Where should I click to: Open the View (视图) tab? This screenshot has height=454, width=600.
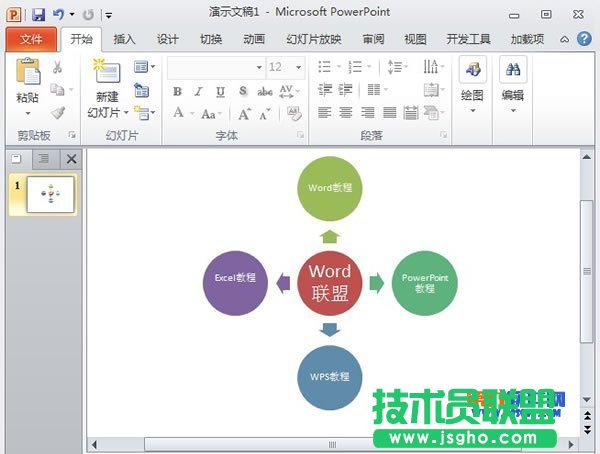(416, 39)
